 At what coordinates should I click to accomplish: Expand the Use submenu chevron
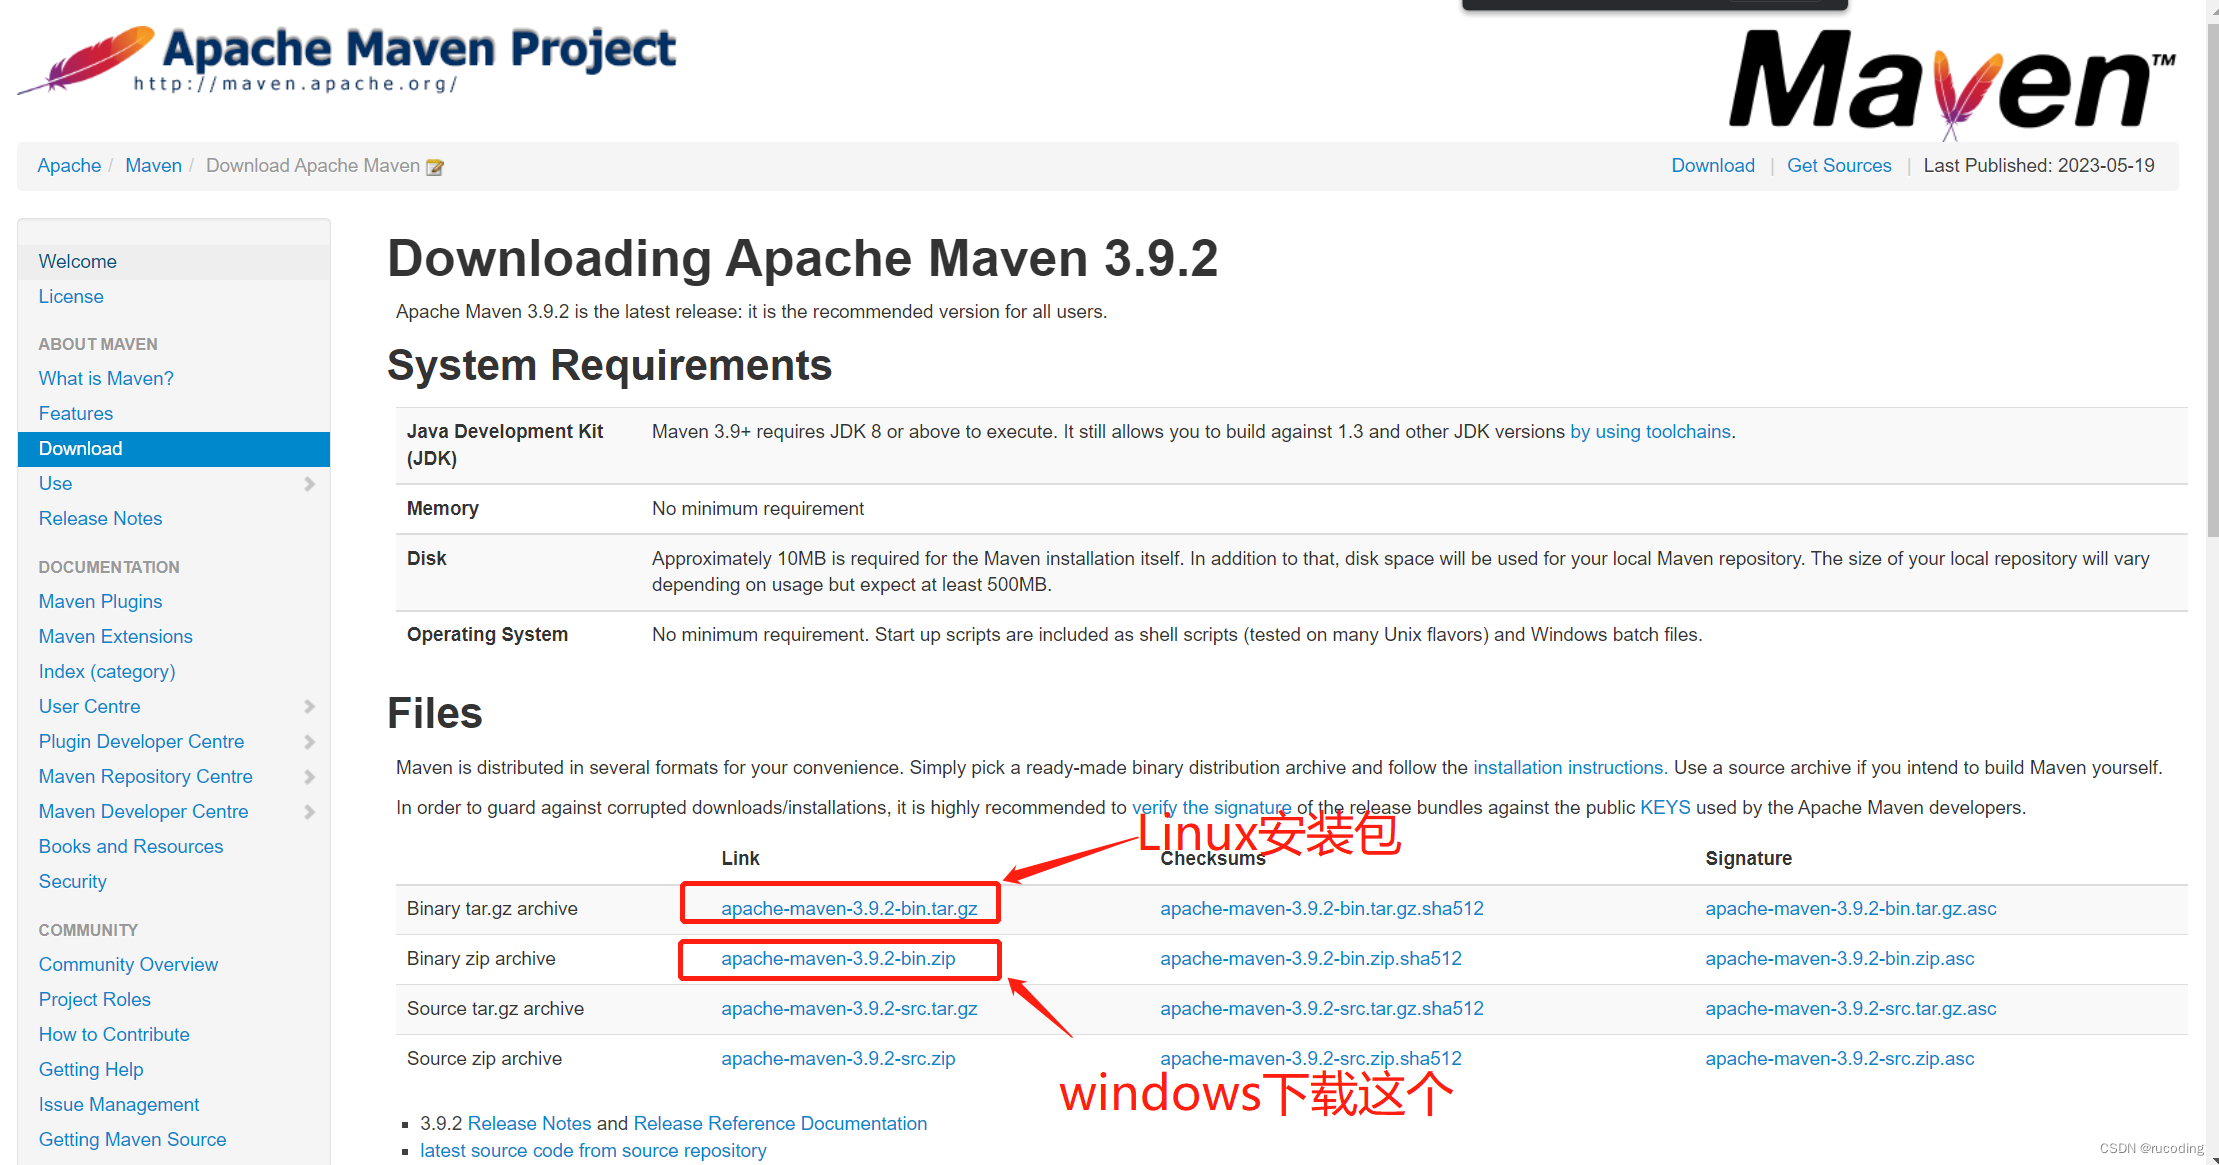(x=309, y=484)
